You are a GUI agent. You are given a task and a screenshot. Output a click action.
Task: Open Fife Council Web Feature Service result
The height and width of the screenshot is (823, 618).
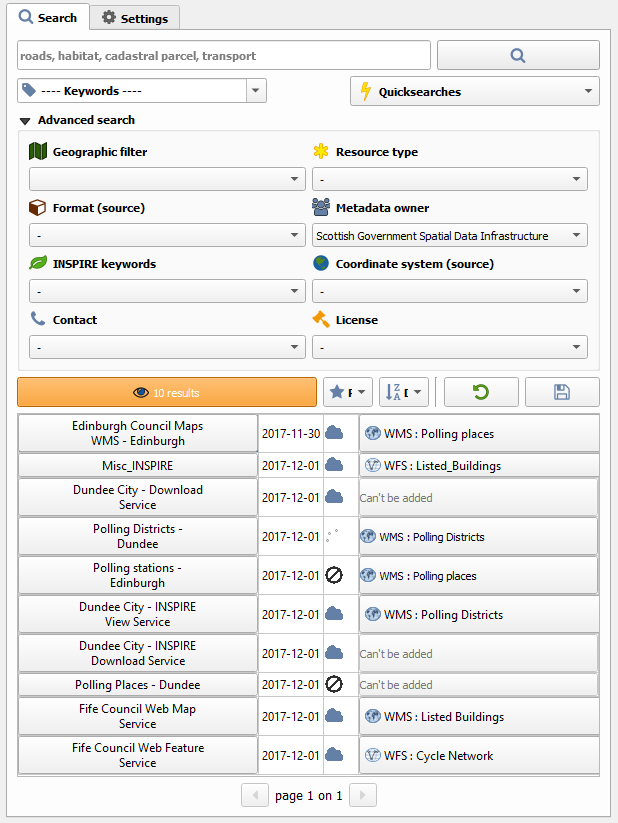[138, 755]
